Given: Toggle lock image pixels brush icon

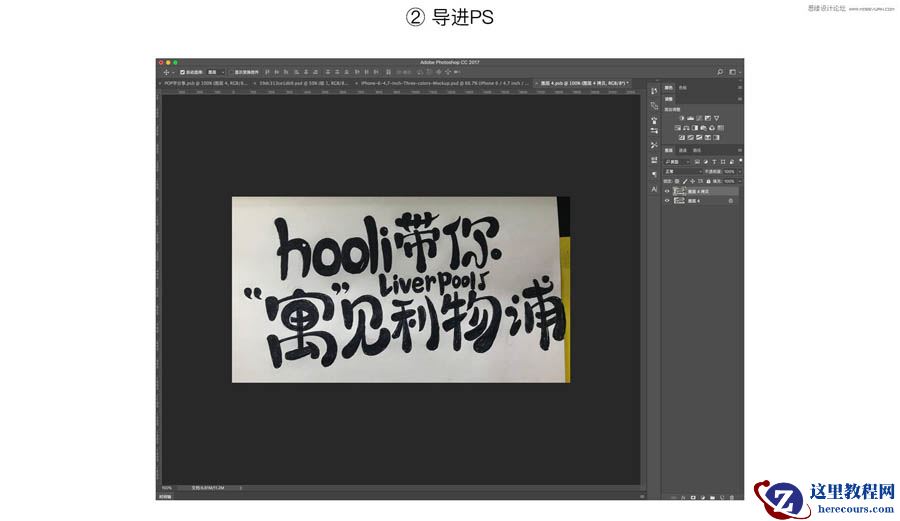Looking at the screenshot, I should (685, 181).
